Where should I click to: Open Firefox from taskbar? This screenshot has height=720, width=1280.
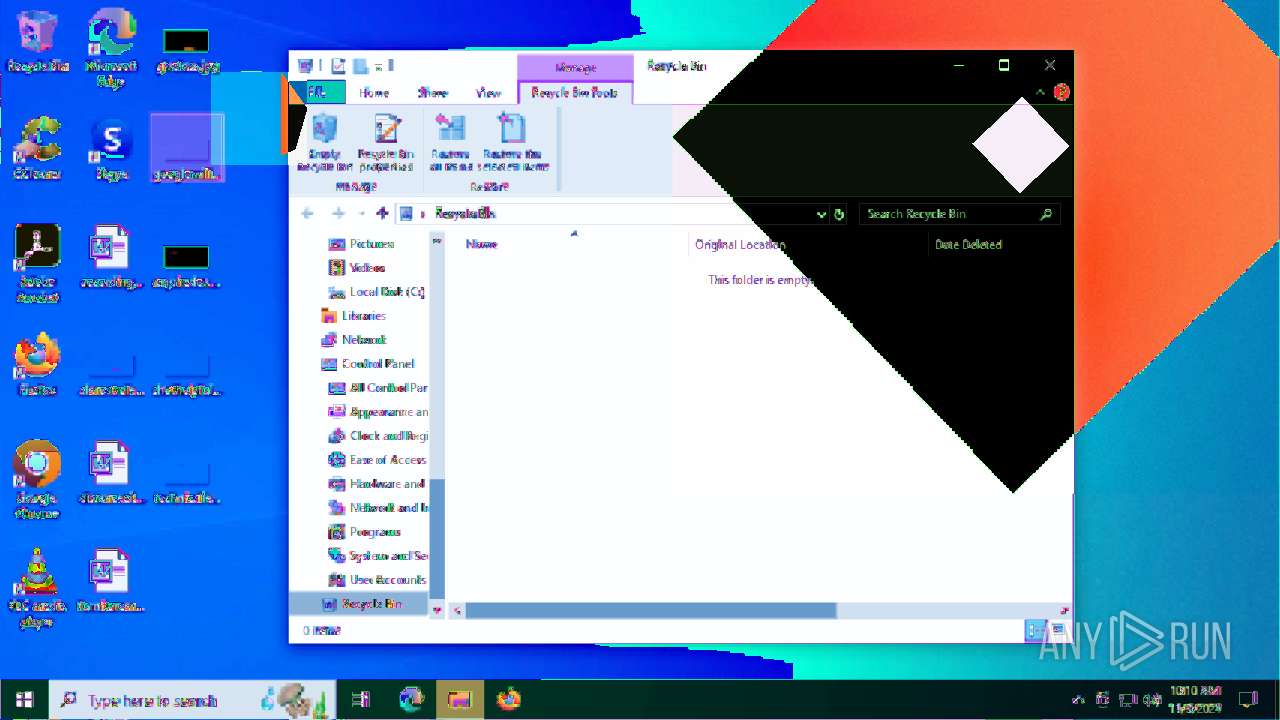coord(509,700)
